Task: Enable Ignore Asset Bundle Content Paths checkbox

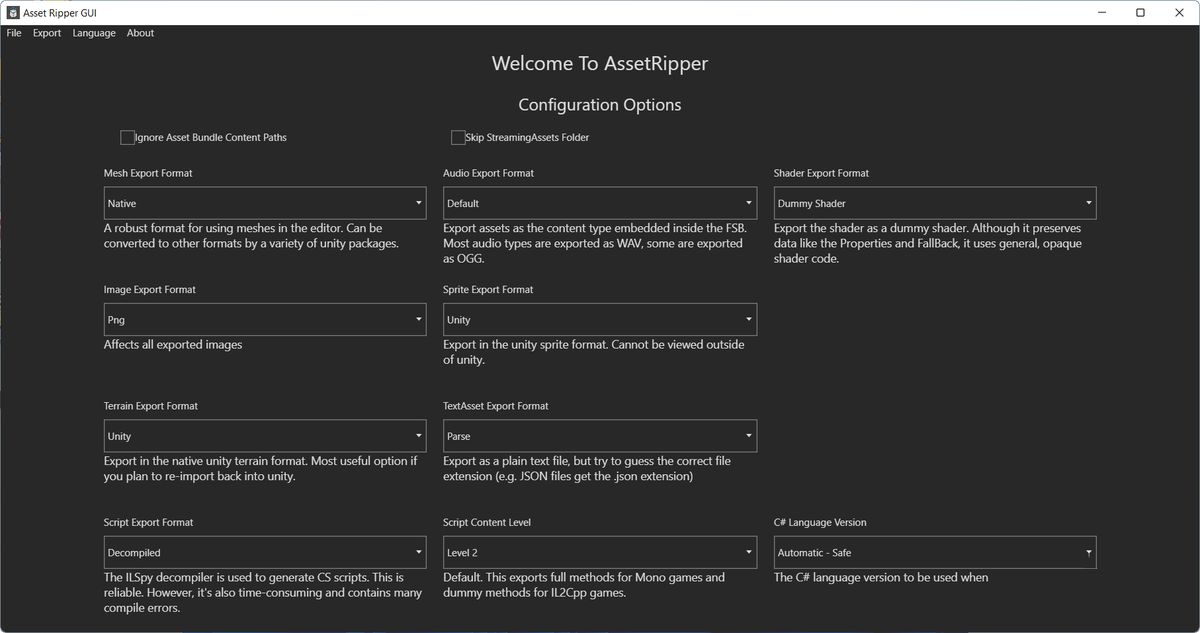Action: pyautogui.click(x=127, y=137)
